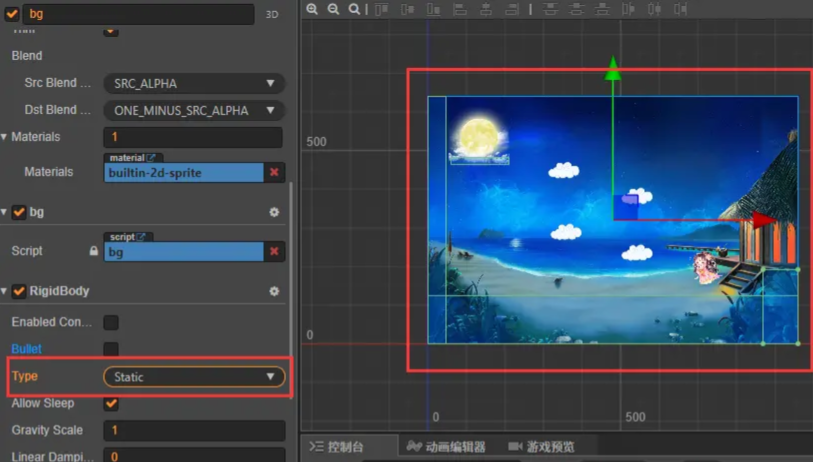Align selected nodes to horizontal center
This screenshot has height=462, width=813.
click(x=486, y=9)
